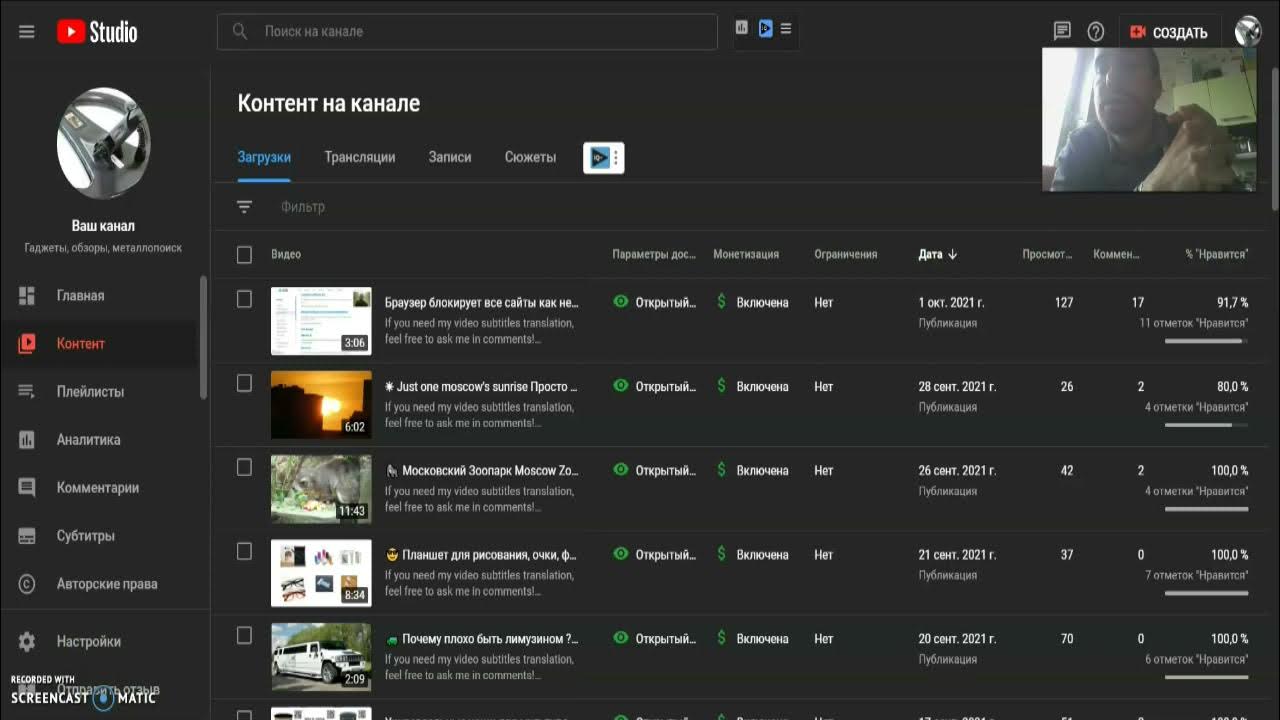Open monetization Включена dropdown for Планшет video
The width and height of the screenshot is (1280, 720).
pyautogui.click(x=762, y=555)
